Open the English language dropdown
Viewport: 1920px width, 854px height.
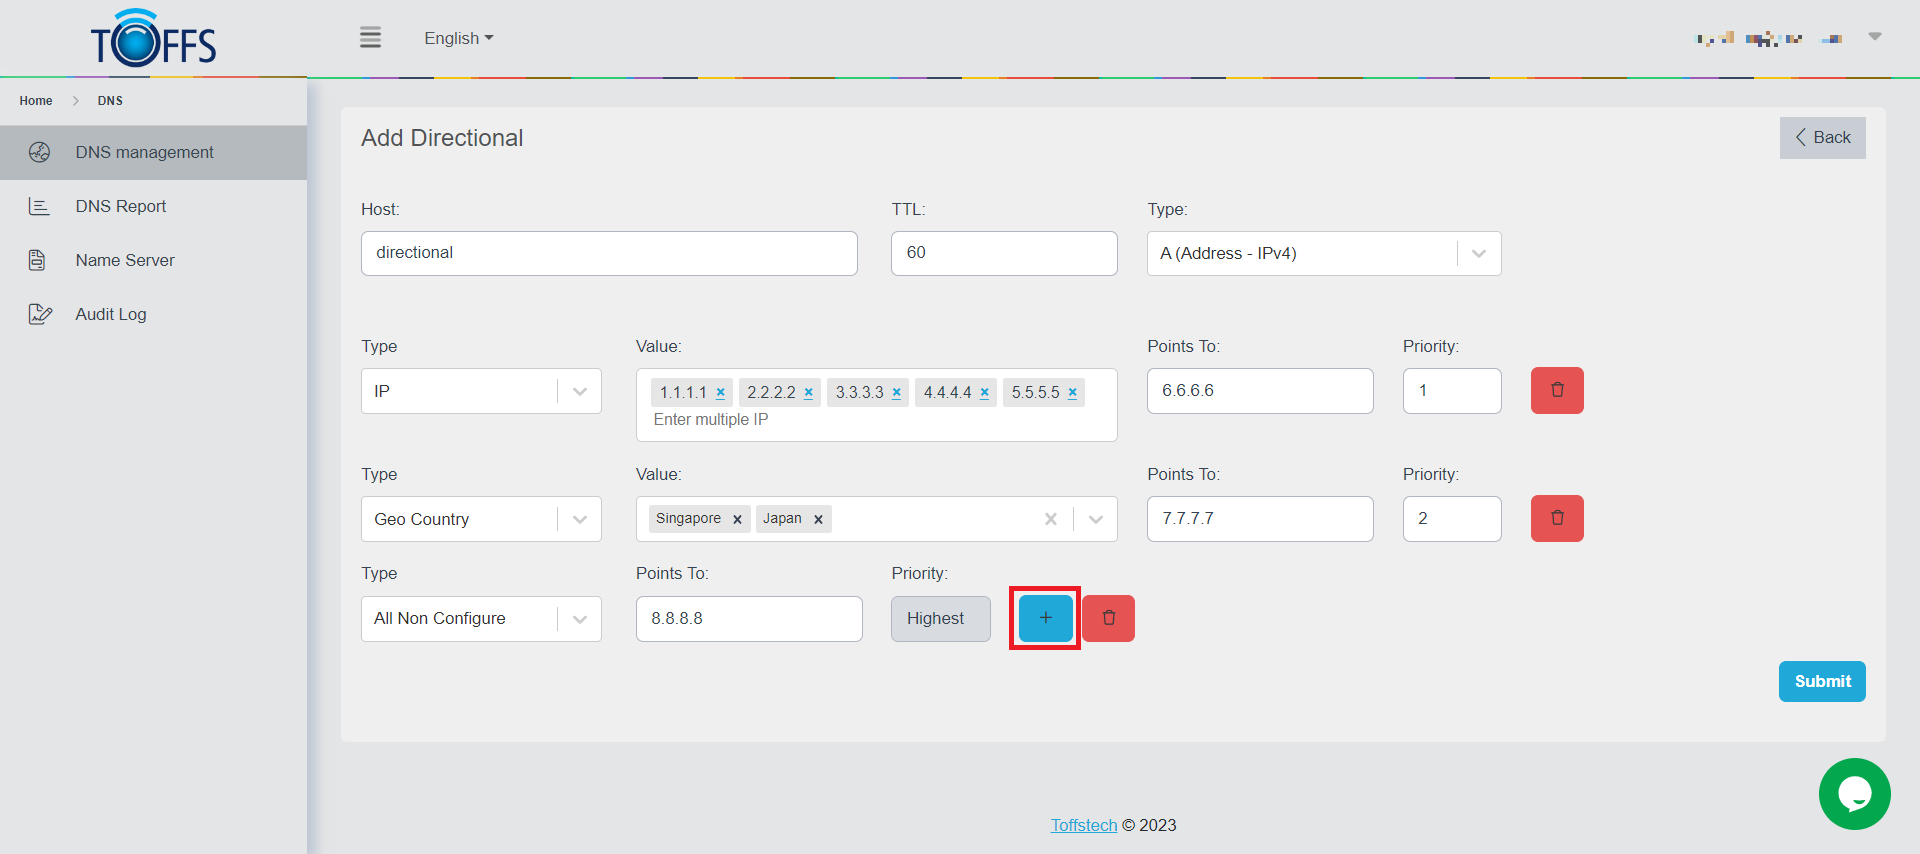458,38
